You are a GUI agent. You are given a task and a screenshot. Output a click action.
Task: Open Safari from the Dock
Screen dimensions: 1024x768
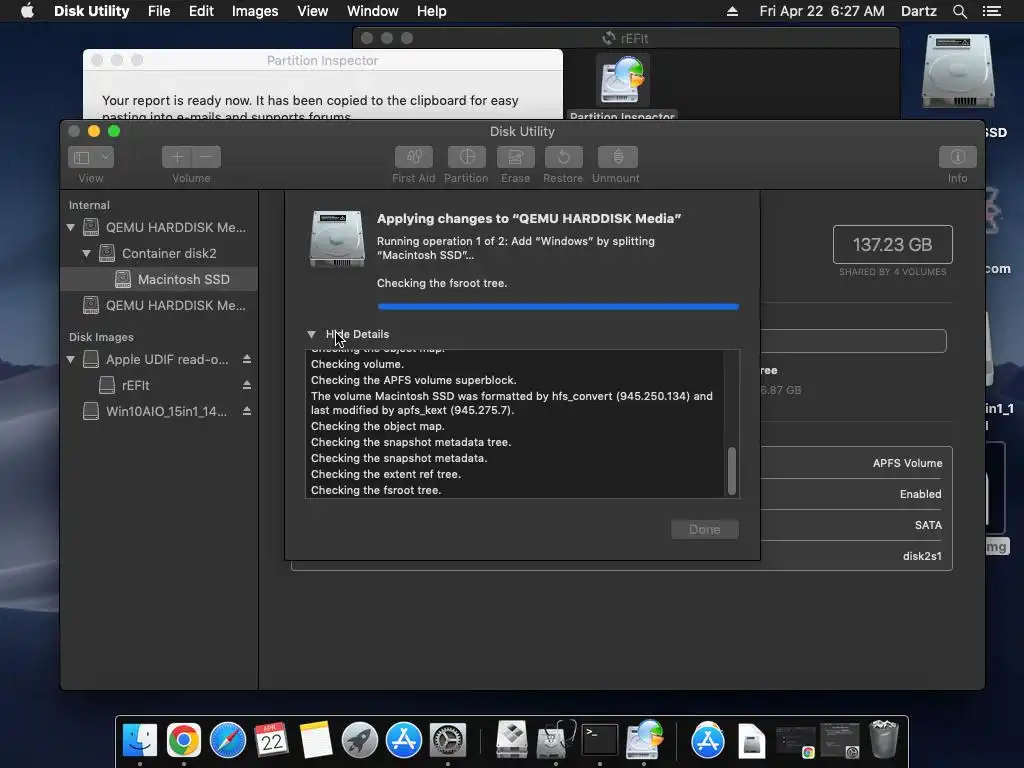tap(228, 741)
